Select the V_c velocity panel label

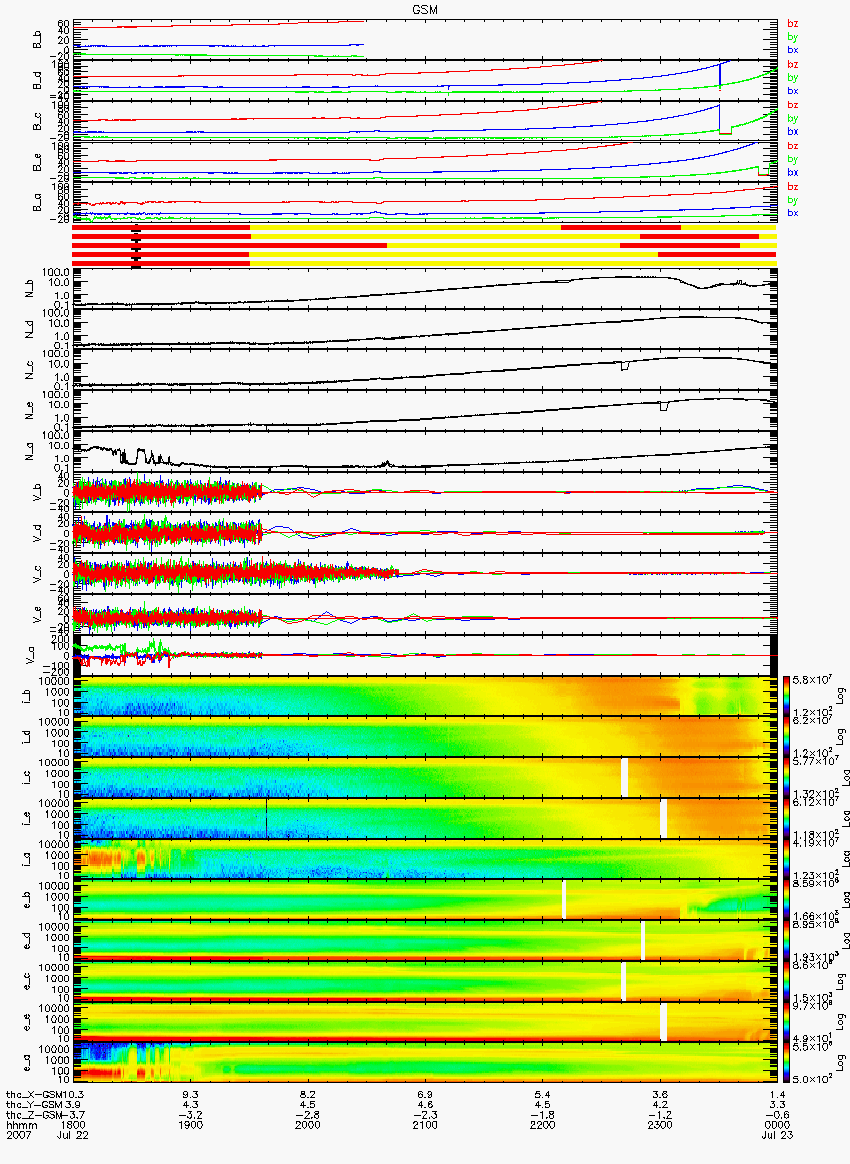point(37,574)
